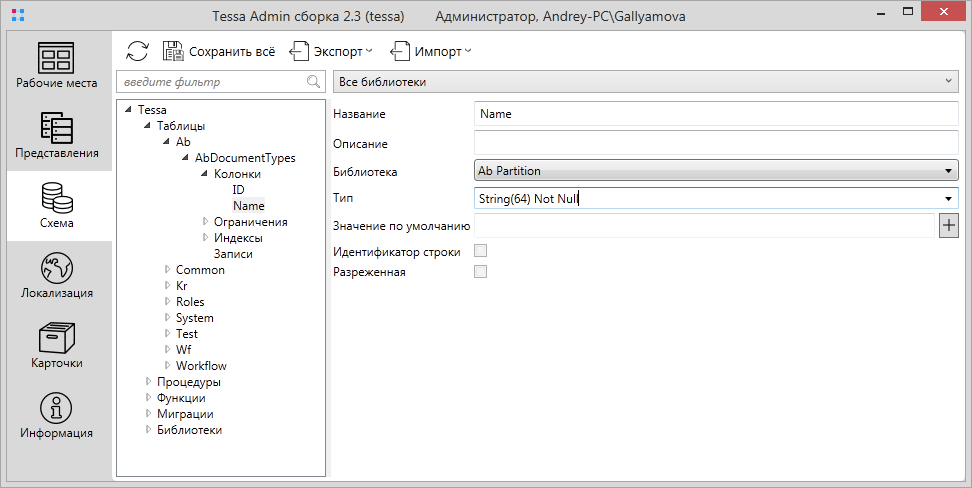
Task: Open the Импорт menu
Action: click(x=431, y=51)
